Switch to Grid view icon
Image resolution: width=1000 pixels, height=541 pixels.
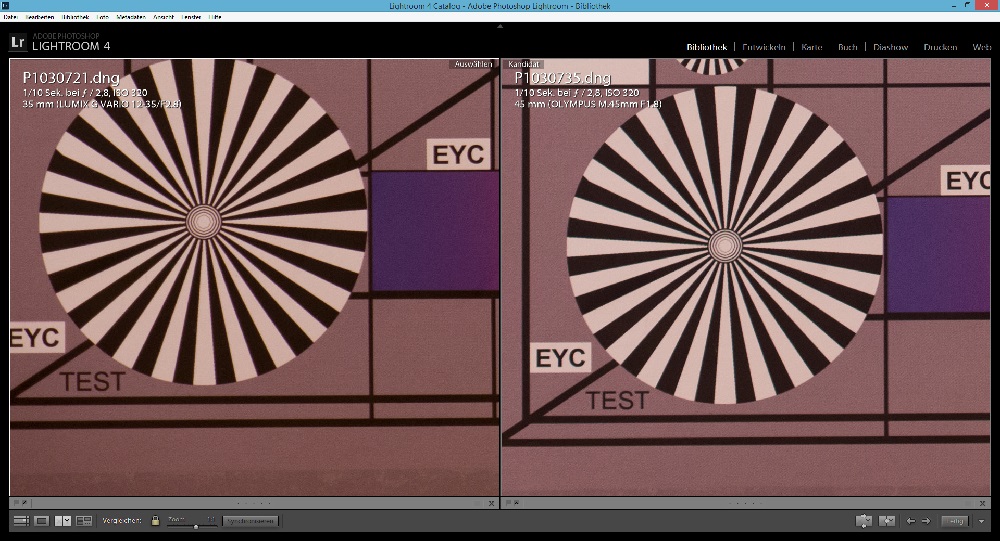(x=21, y=521)
